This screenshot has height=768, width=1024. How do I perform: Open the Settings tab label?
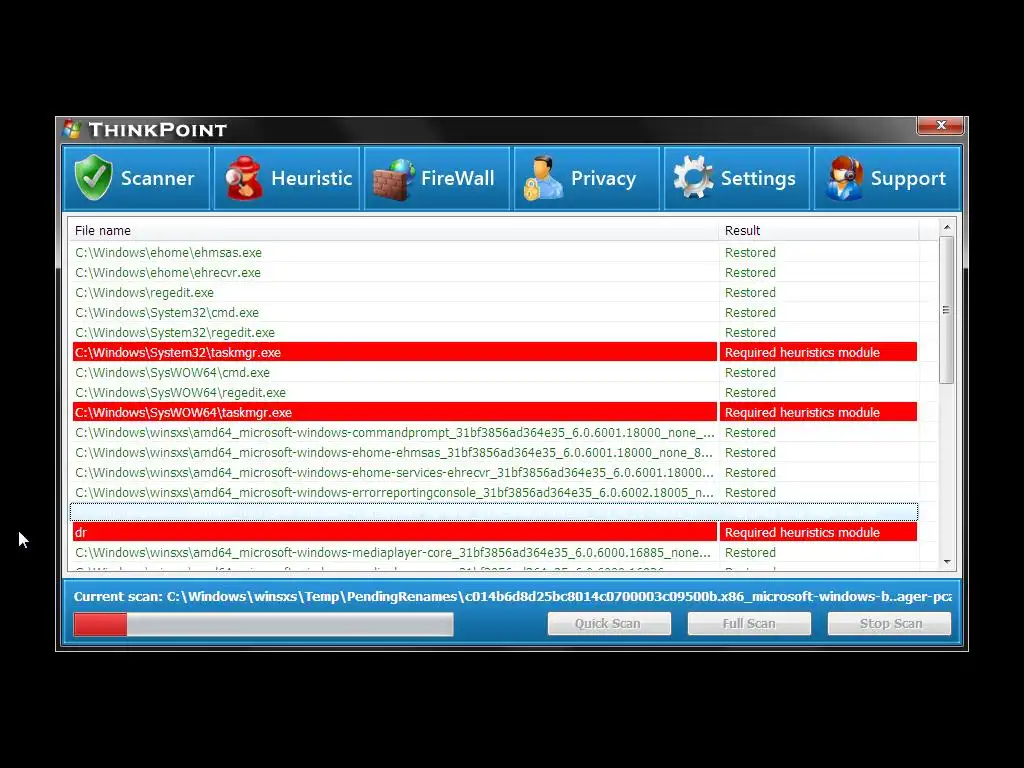[758, 179]
